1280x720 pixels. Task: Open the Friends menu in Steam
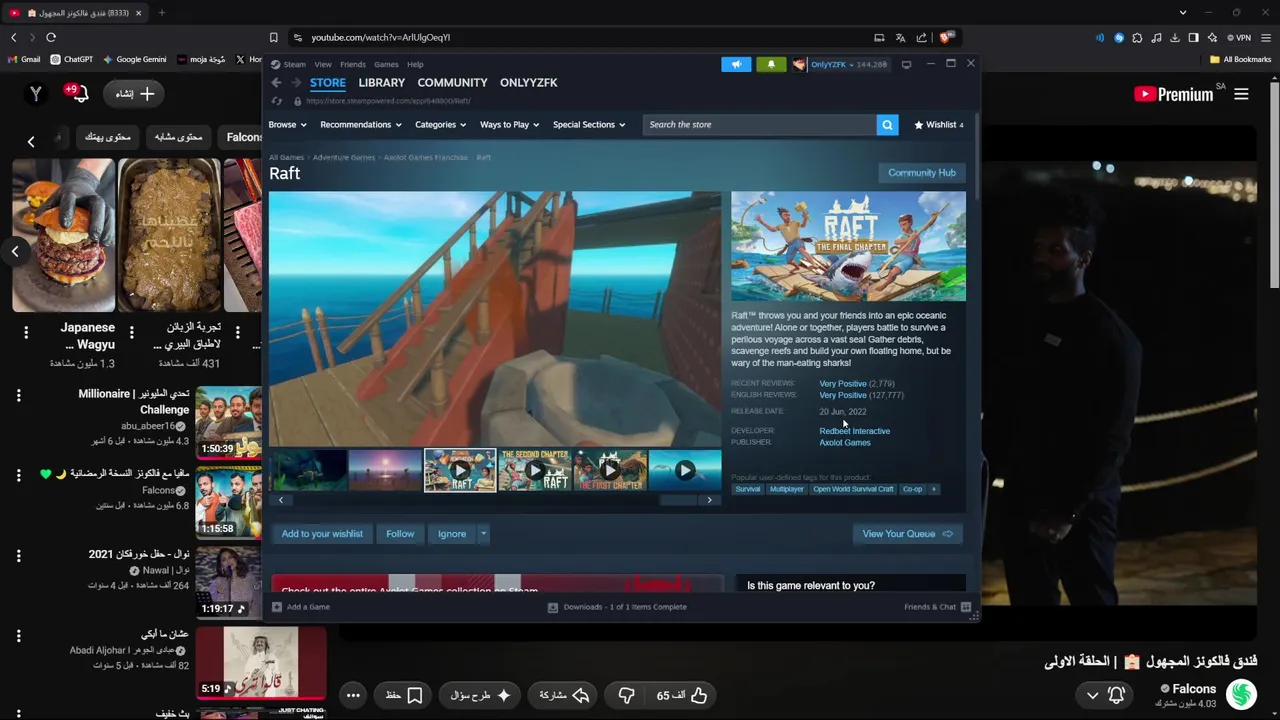[x=353, y=64]
